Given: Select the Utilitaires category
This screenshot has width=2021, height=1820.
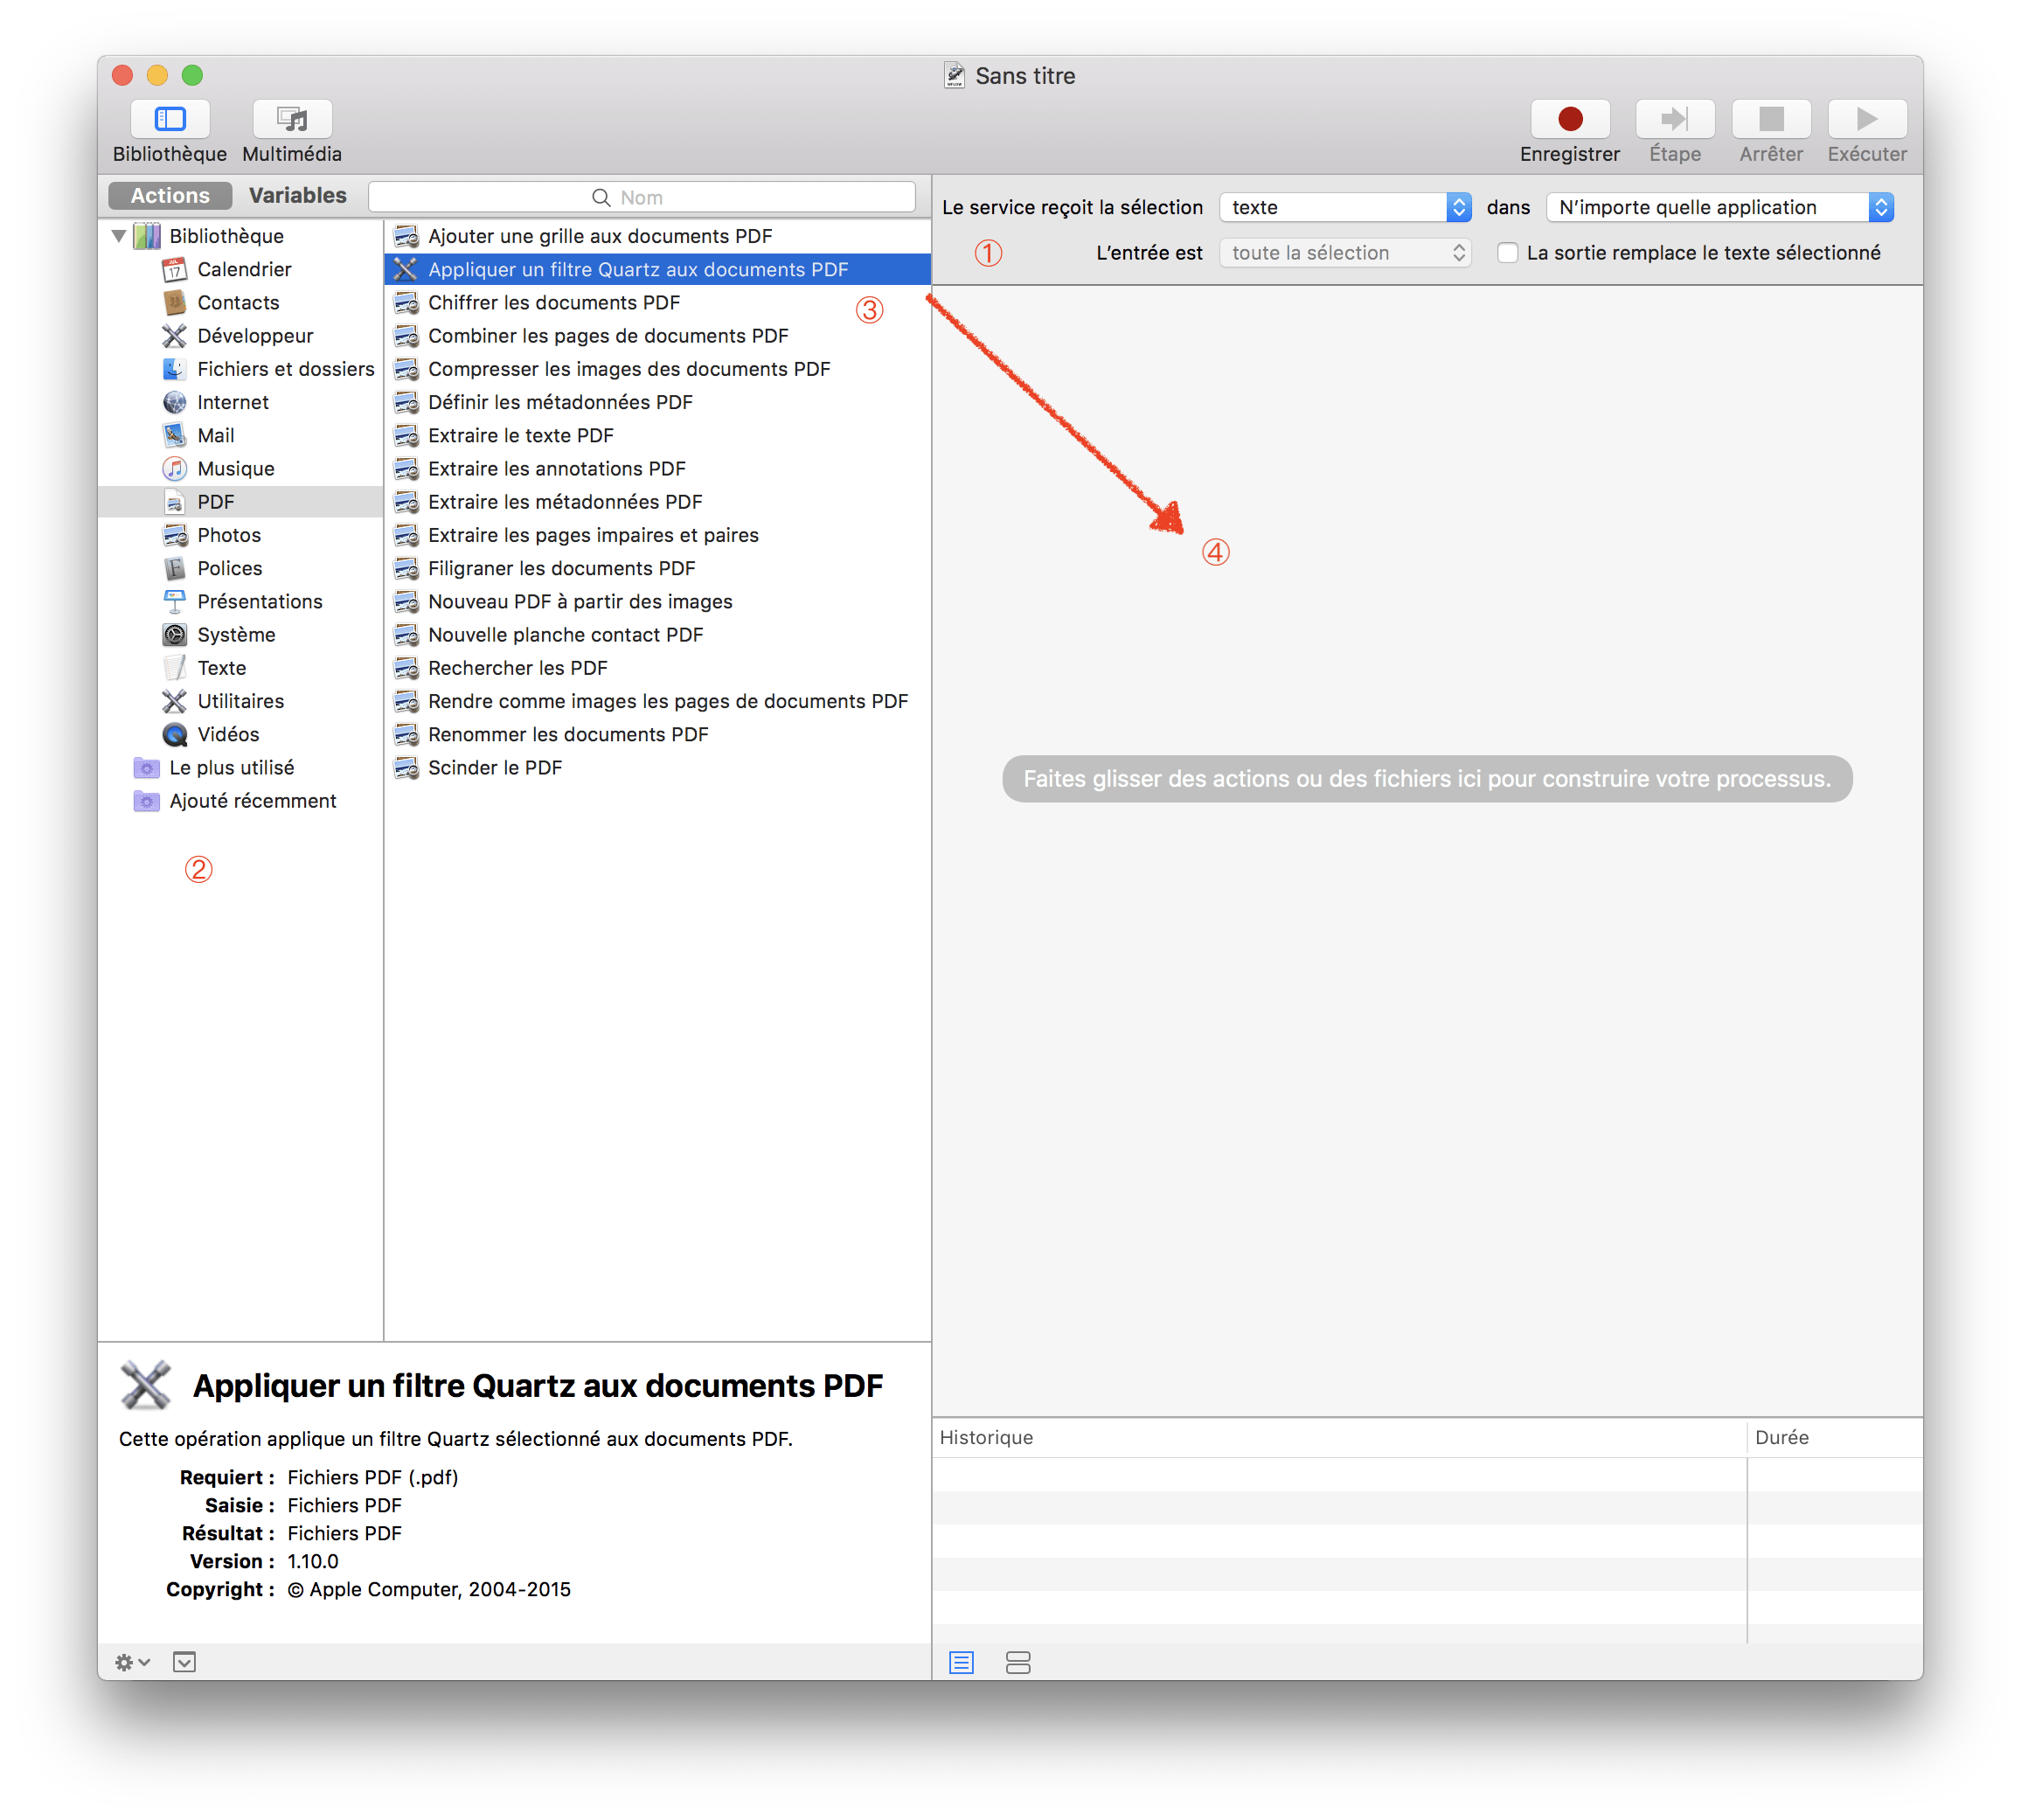Looking at the screenshot, I should [x=241, y=701].
